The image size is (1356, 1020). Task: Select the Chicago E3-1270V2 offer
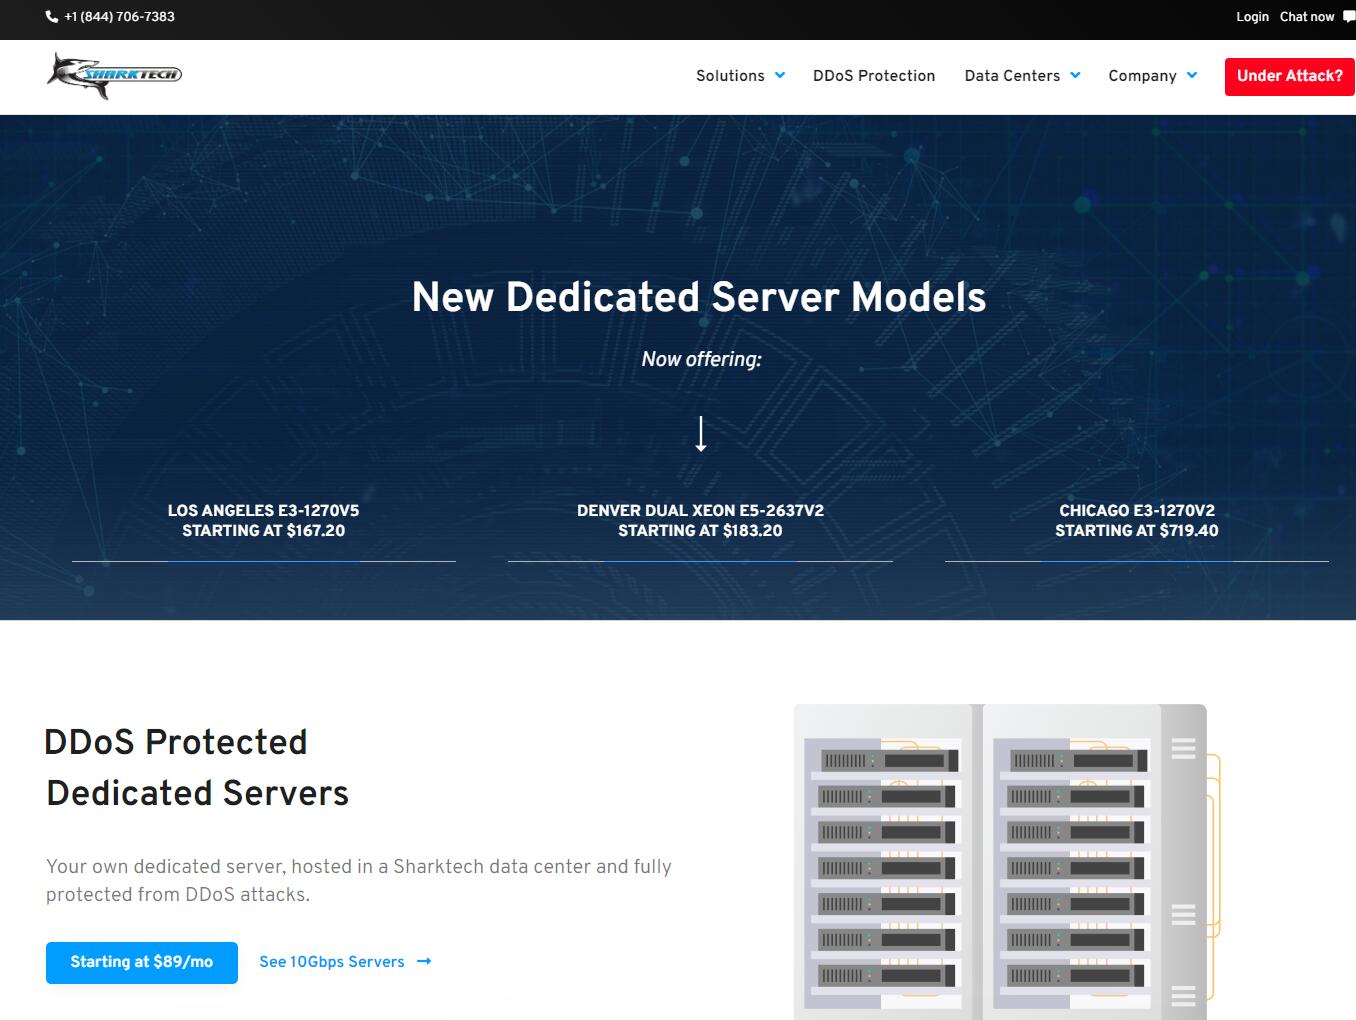tap(1137, 521)
